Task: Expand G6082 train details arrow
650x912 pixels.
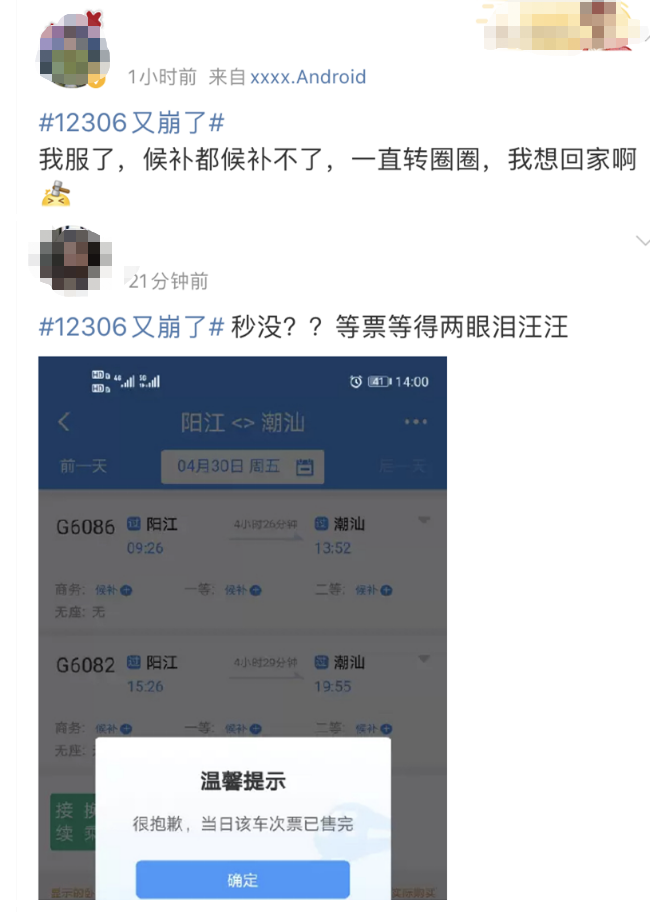Action: click(x=424, y=658)
